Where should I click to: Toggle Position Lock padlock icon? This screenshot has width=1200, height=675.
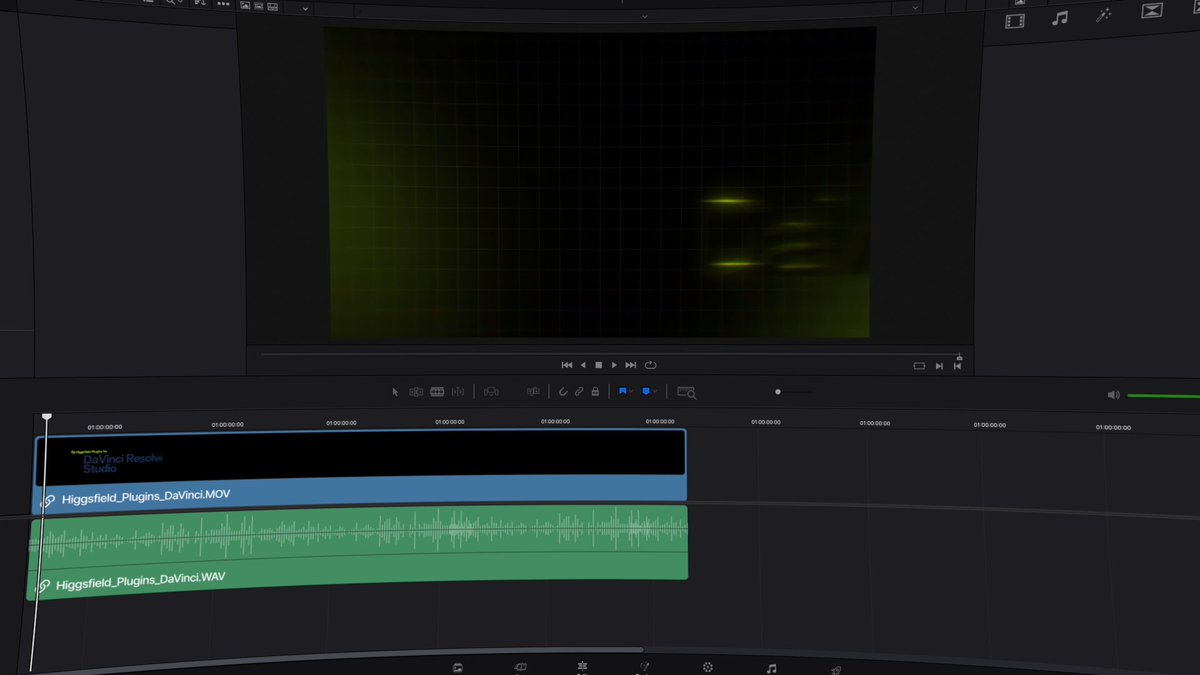(595, 392)
